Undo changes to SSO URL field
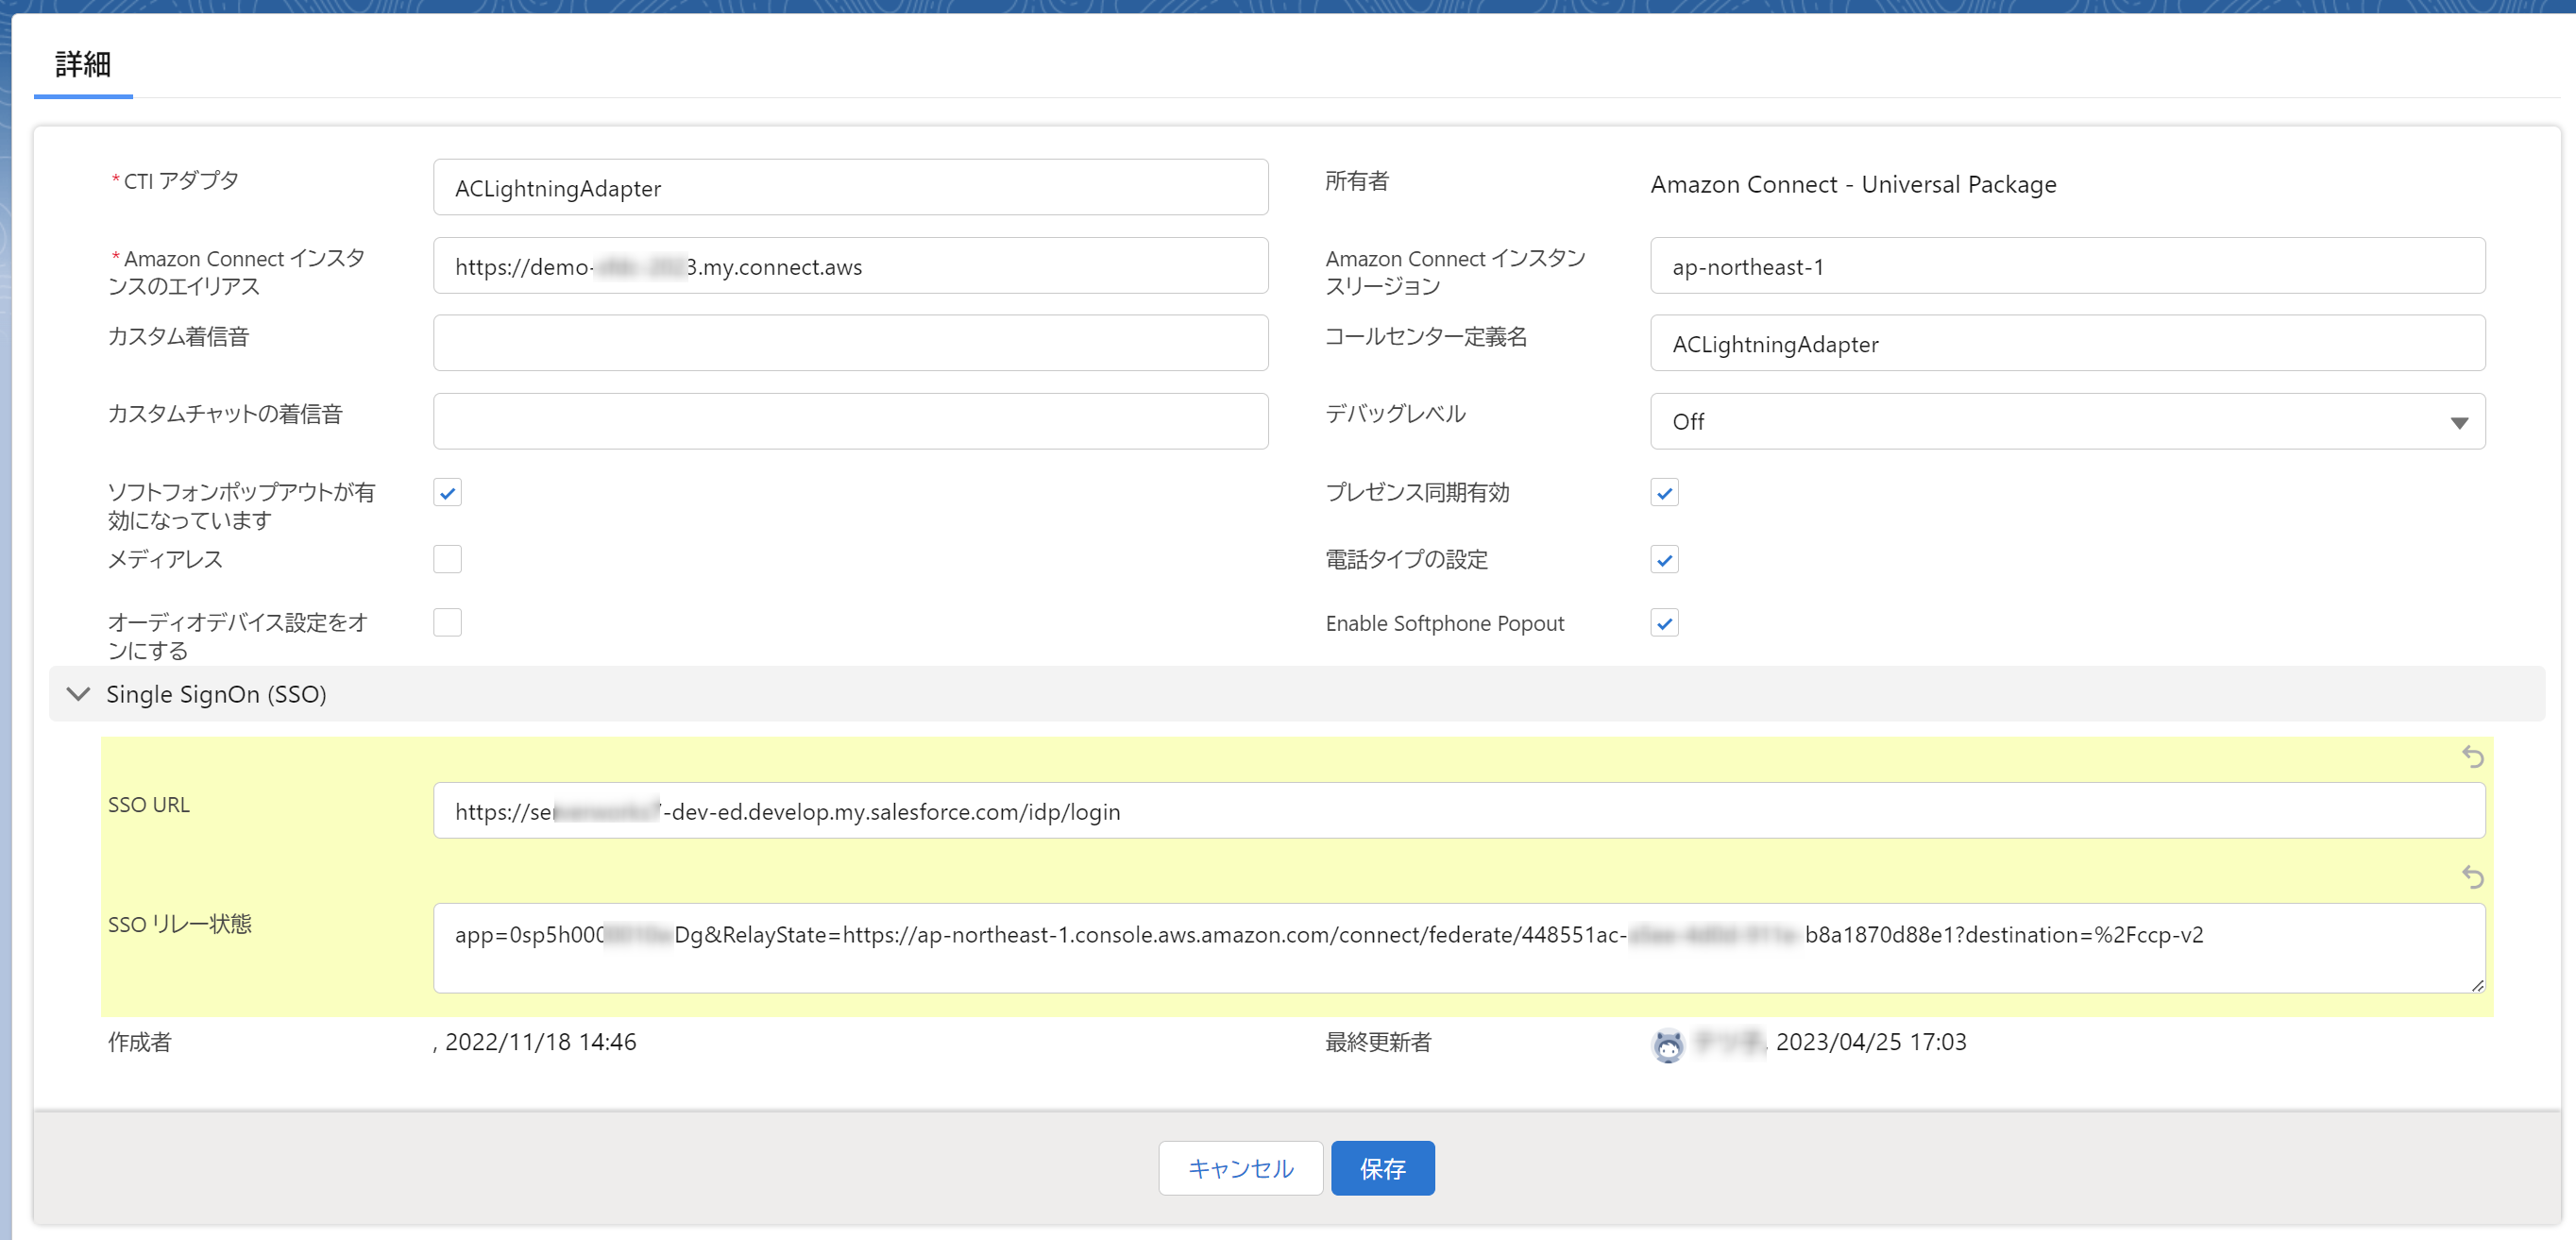 (2472, 757)
